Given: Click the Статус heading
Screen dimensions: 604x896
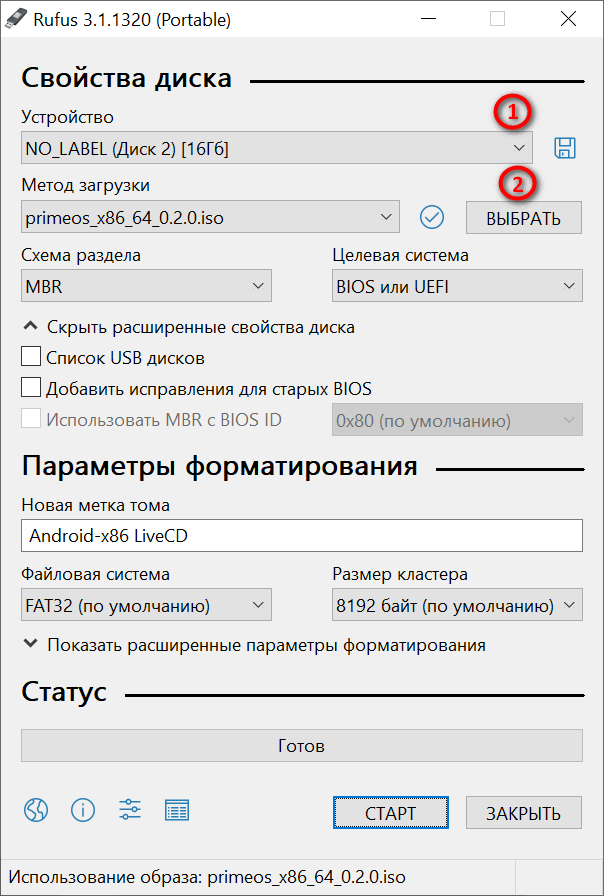Looking at the screenshot, I should tap(64, 692).
